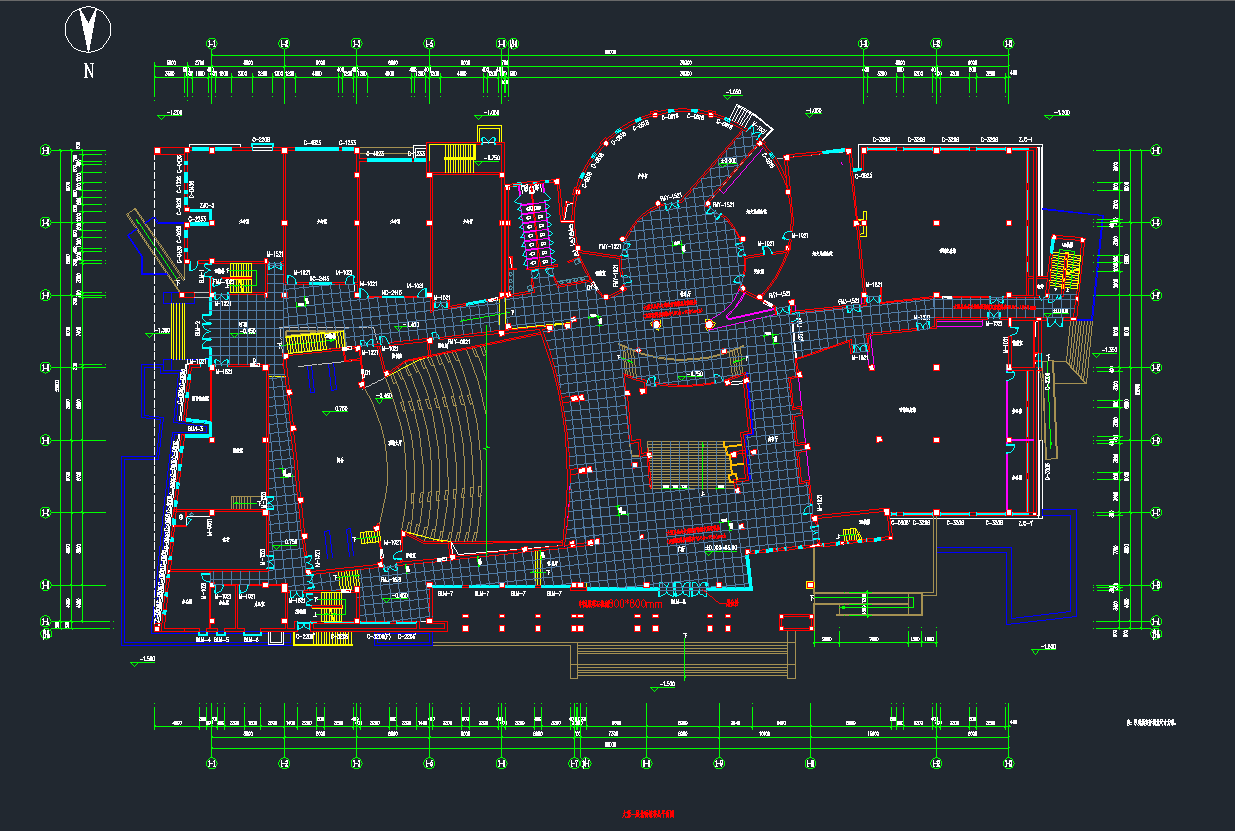
Task: Click the north arrow compass symbol
Action: [x=87, y=30]
